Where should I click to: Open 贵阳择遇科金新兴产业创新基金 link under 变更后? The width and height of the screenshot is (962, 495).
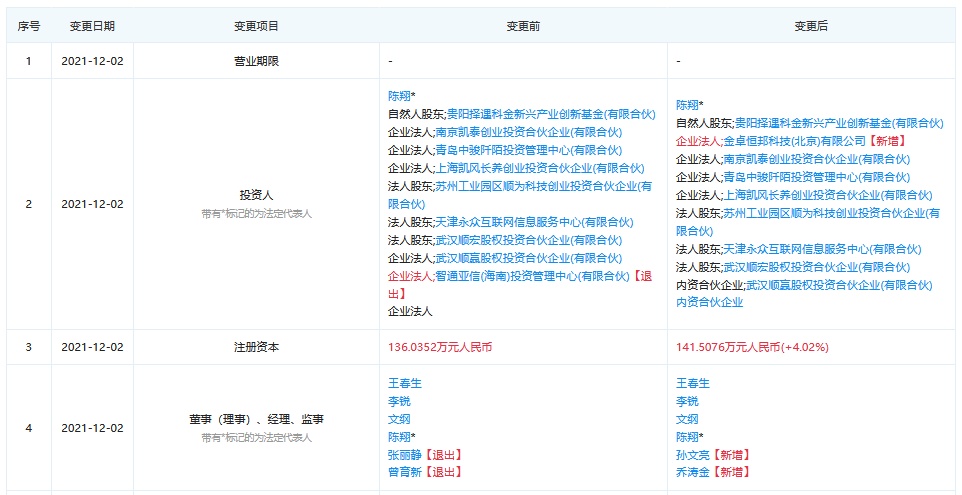(839, 123)
